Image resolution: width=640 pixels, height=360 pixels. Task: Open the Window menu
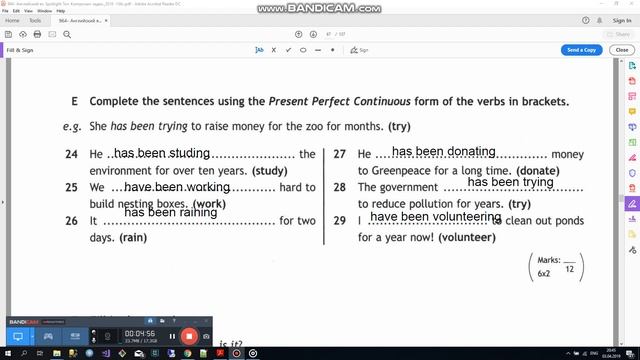(44, 11)
